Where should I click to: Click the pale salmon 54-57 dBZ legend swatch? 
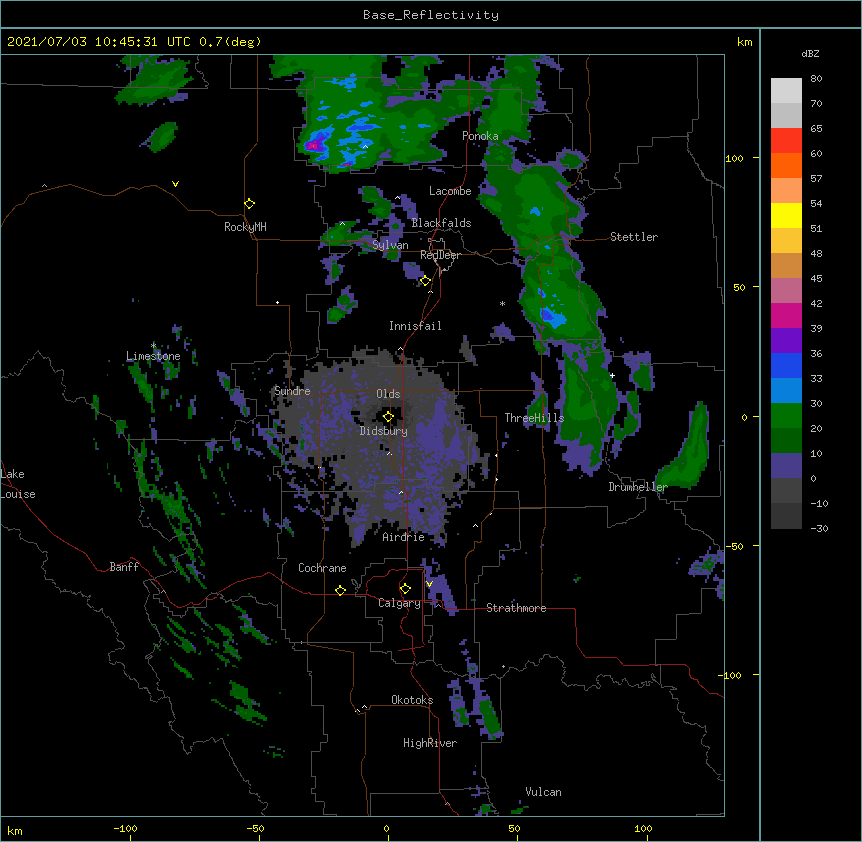(786, 191)
